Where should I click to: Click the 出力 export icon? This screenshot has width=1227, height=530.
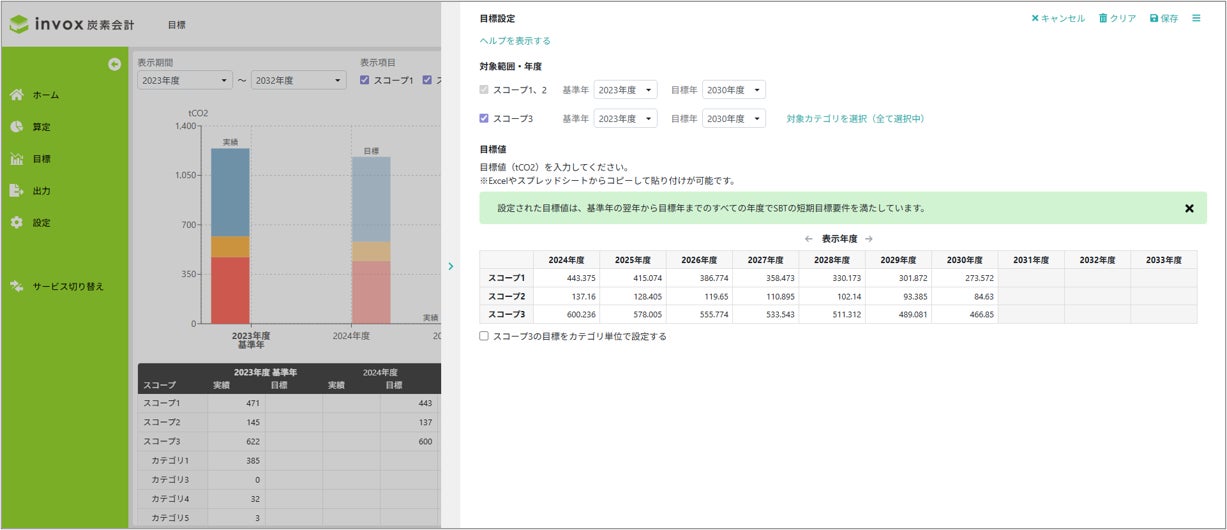click(x=17, y=191)
